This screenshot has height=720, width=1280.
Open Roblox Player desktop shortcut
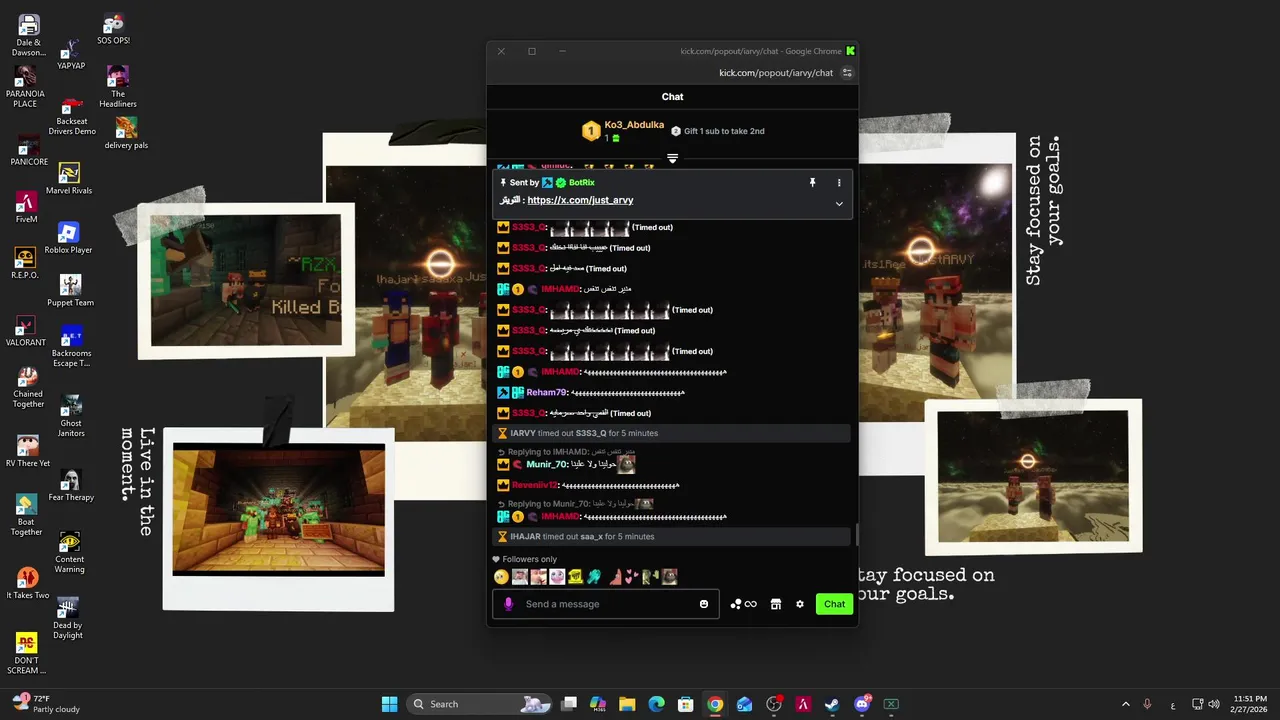click(x=68, y=238)
